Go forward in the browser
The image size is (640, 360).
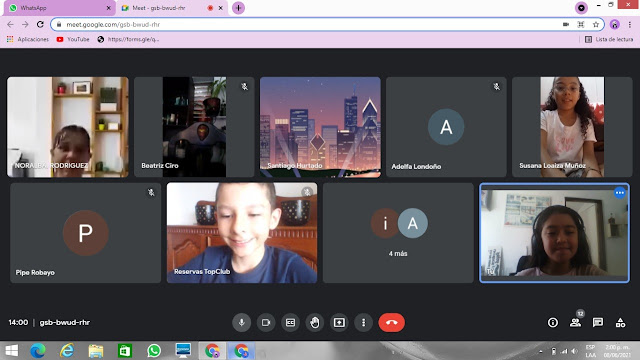pyautogui.click(x=25, y=24)
